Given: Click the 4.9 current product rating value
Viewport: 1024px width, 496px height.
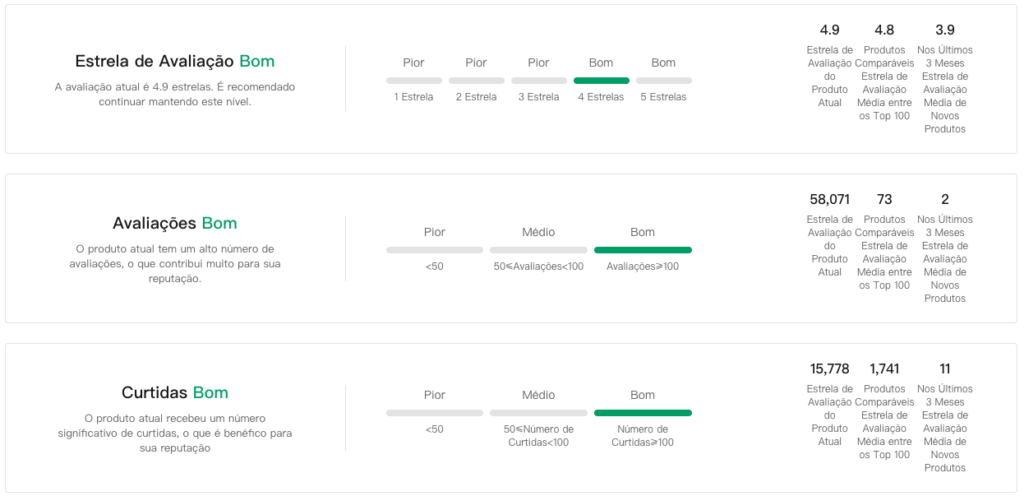Looking at the screenshot, I should coord(829,30).
